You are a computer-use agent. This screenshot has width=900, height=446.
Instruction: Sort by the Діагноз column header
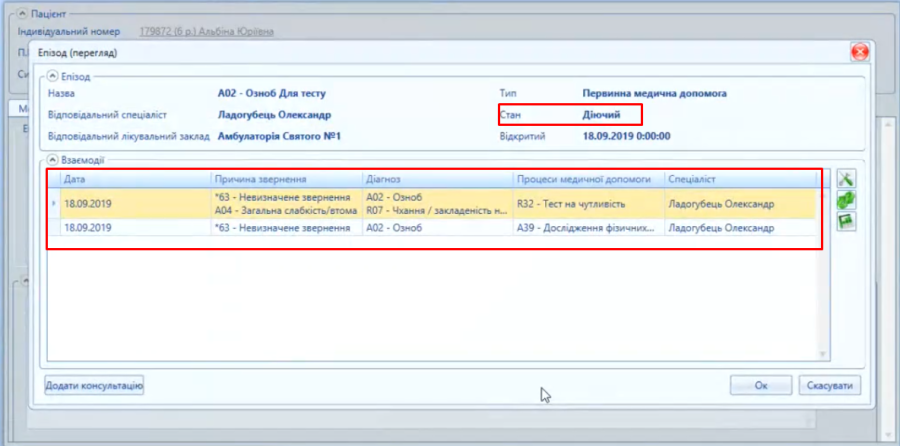[x=437, y=180]
